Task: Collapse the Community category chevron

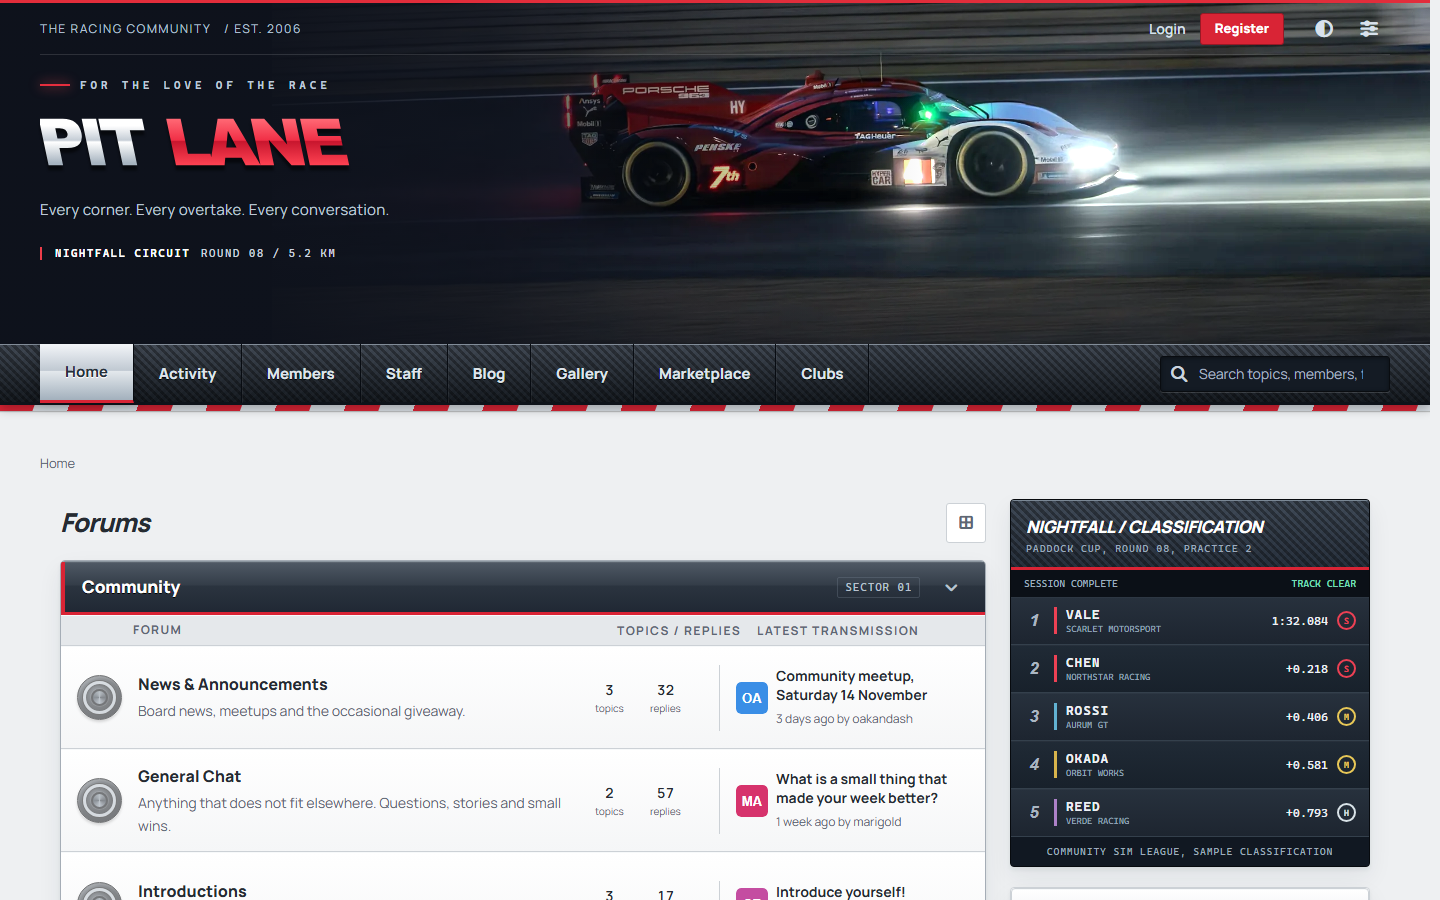Action: coord(951,588)
